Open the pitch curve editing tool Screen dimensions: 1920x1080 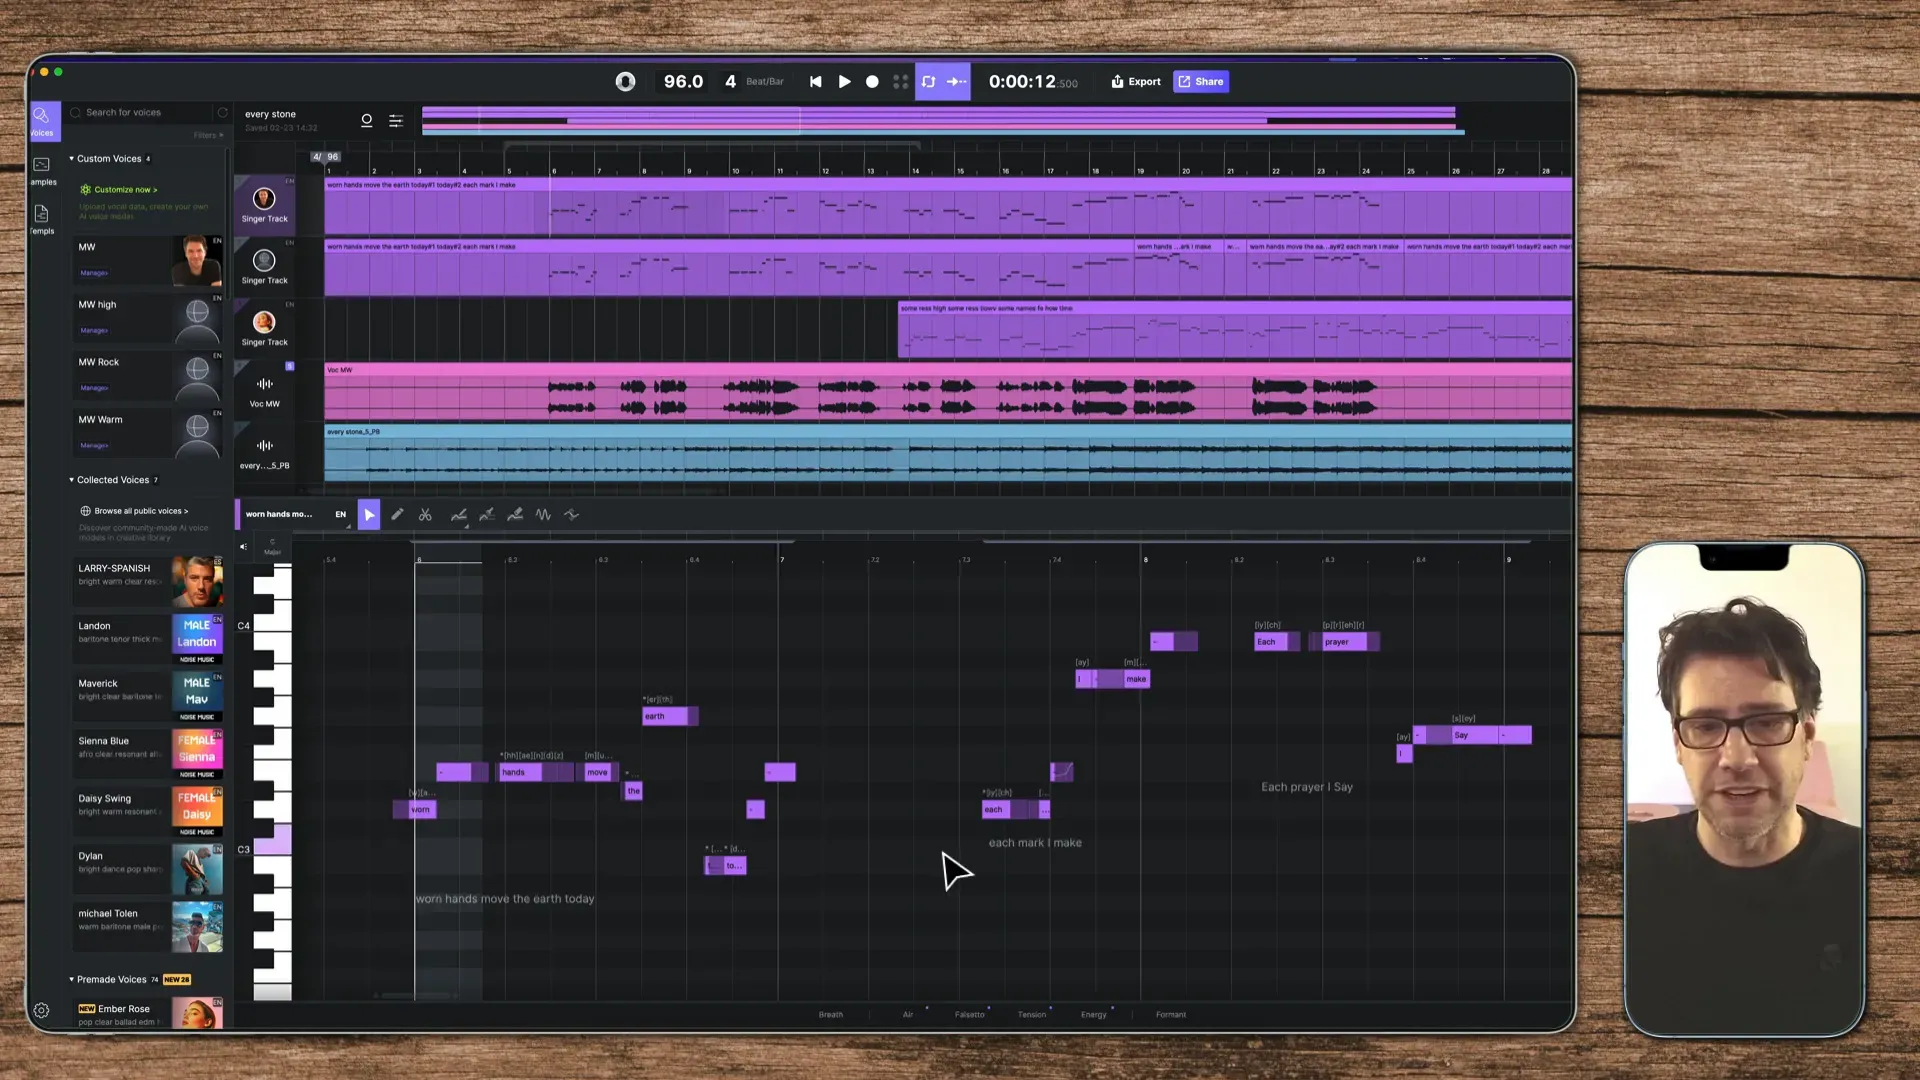pyautogui.click(x=459, y=514)
